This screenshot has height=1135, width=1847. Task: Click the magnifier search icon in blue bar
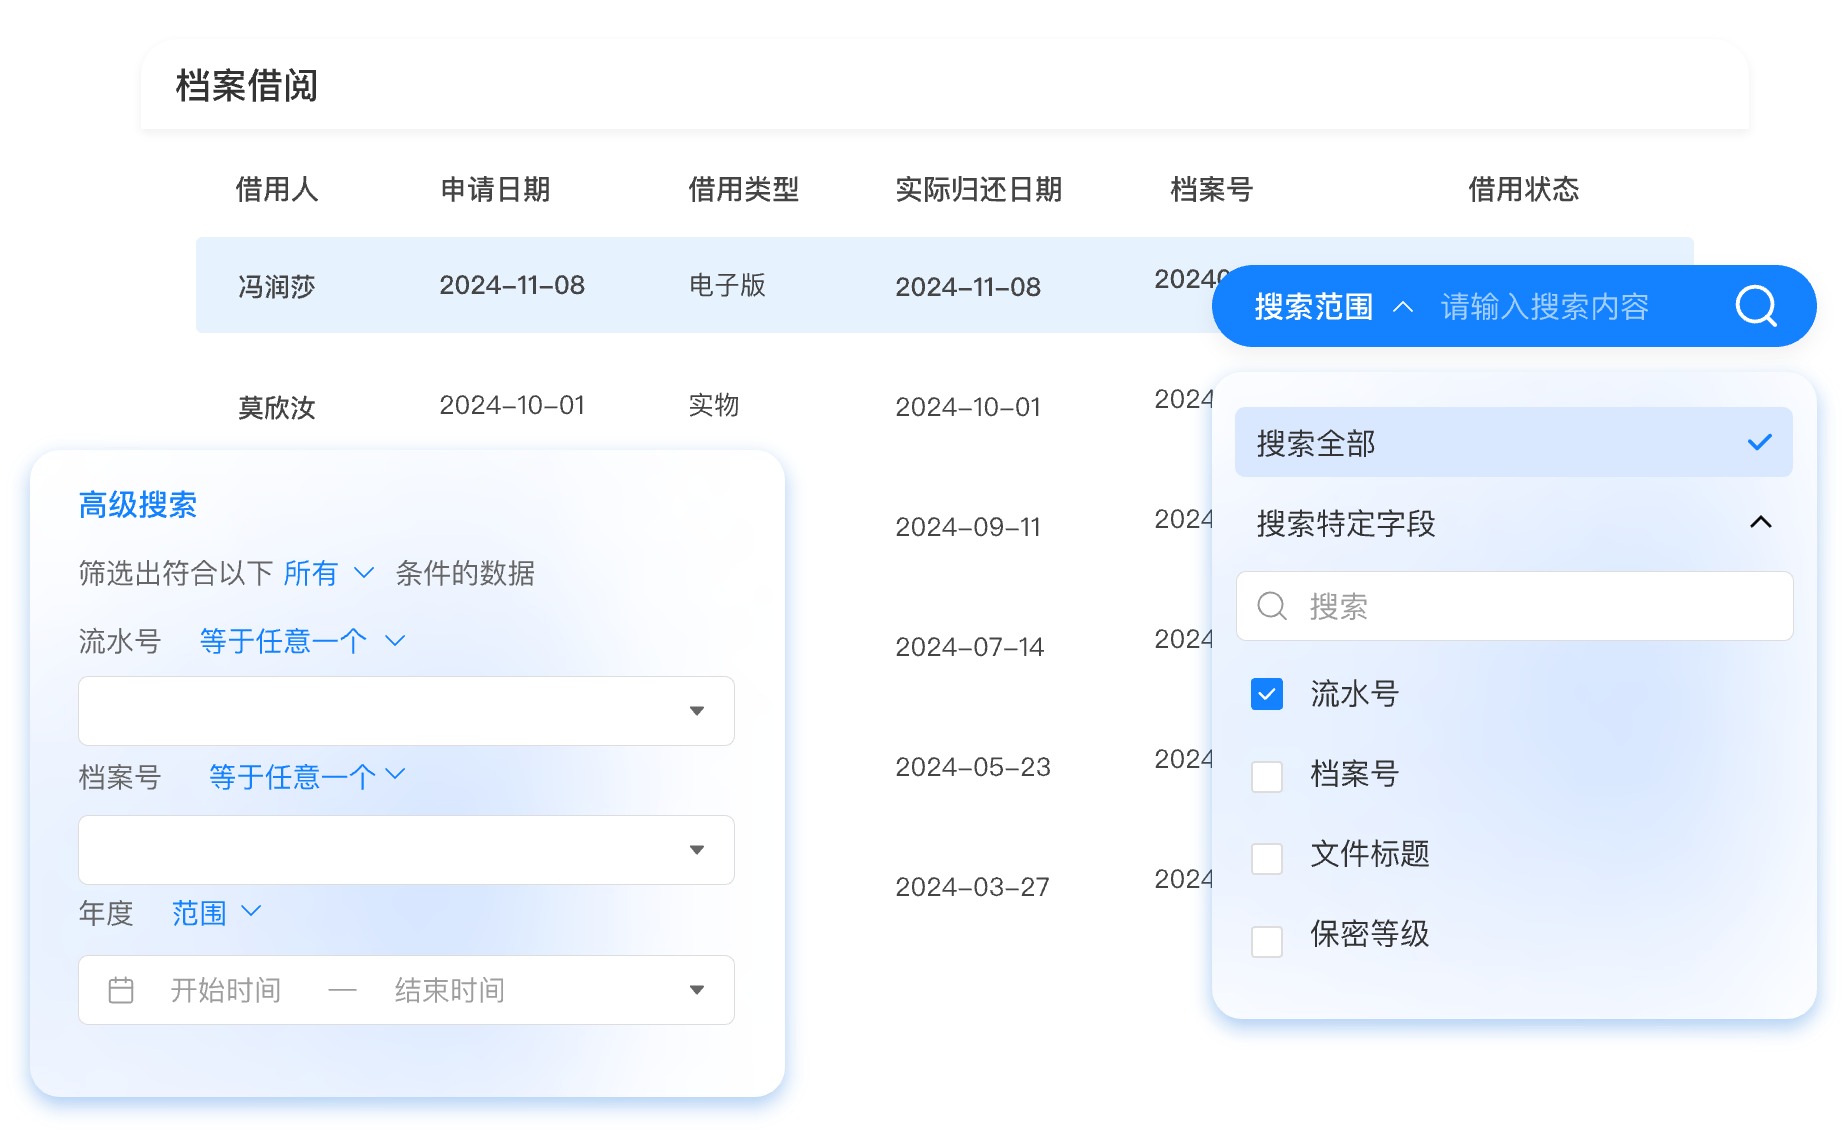coord(1756,306)
